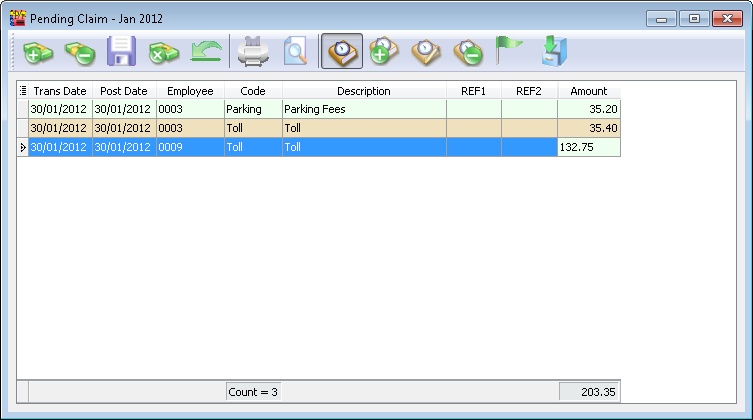Select the amount 35.20 cell
The width and height of the screenshot is (753, 420).
(x=589, y=109)
